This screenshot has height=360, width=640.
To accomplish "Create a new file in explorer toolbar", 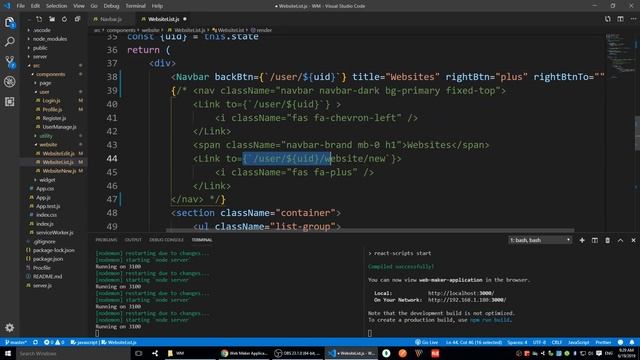I will tap(39, 19).
